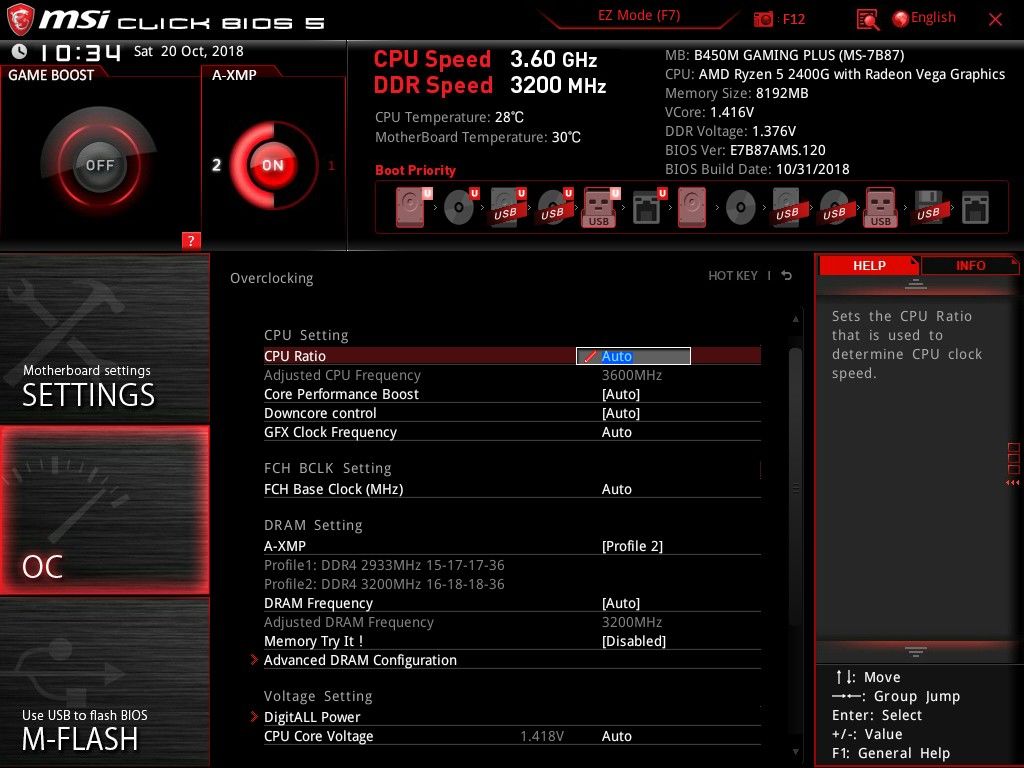
Task: Select A-XMP profile number 2
Action: click(216, 165)
